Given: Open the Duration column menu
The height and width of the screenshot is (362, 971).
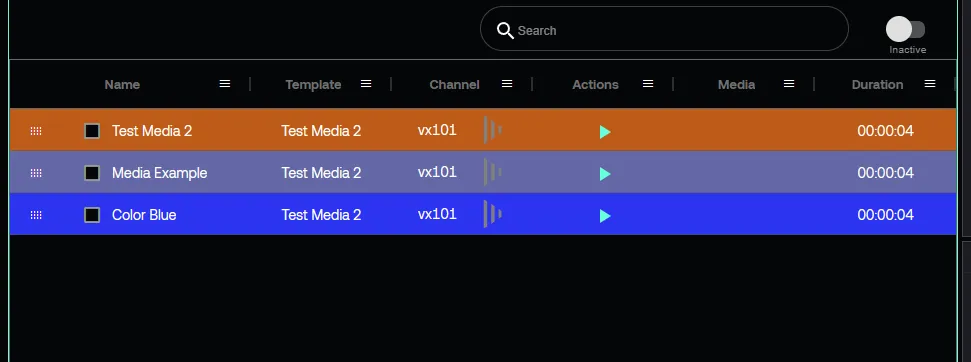Looking at the screenshot, I should click(930, 84).
